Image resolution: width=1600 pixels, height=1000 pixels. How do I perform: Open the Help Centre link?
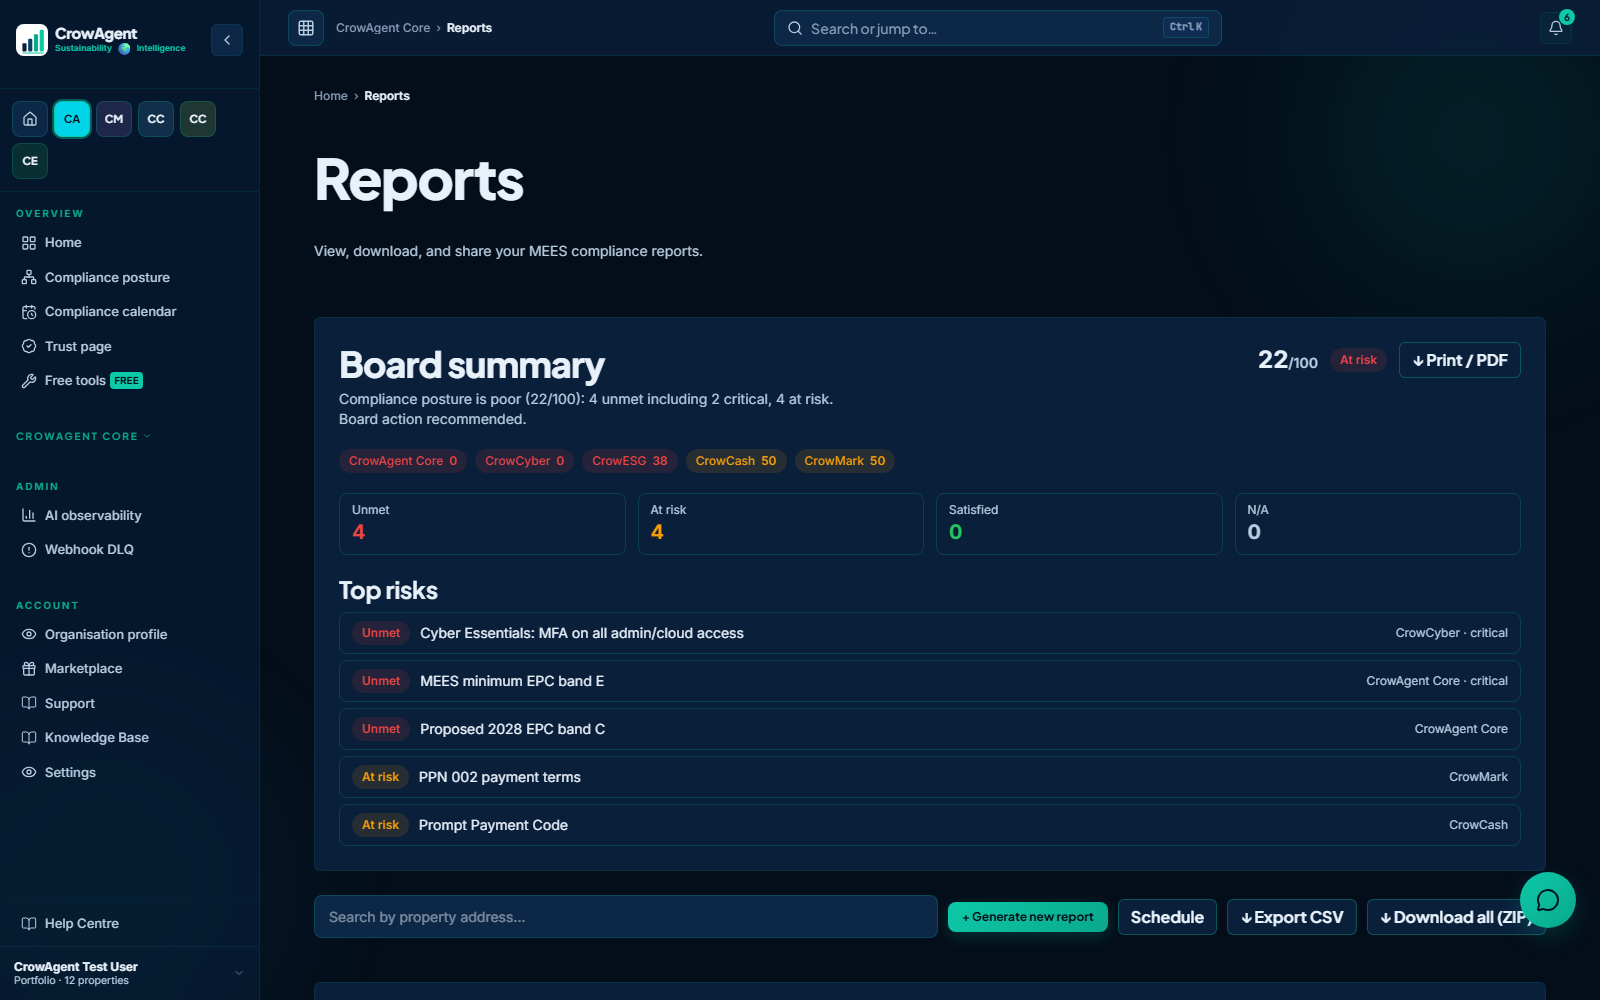[x=129, y=923]
